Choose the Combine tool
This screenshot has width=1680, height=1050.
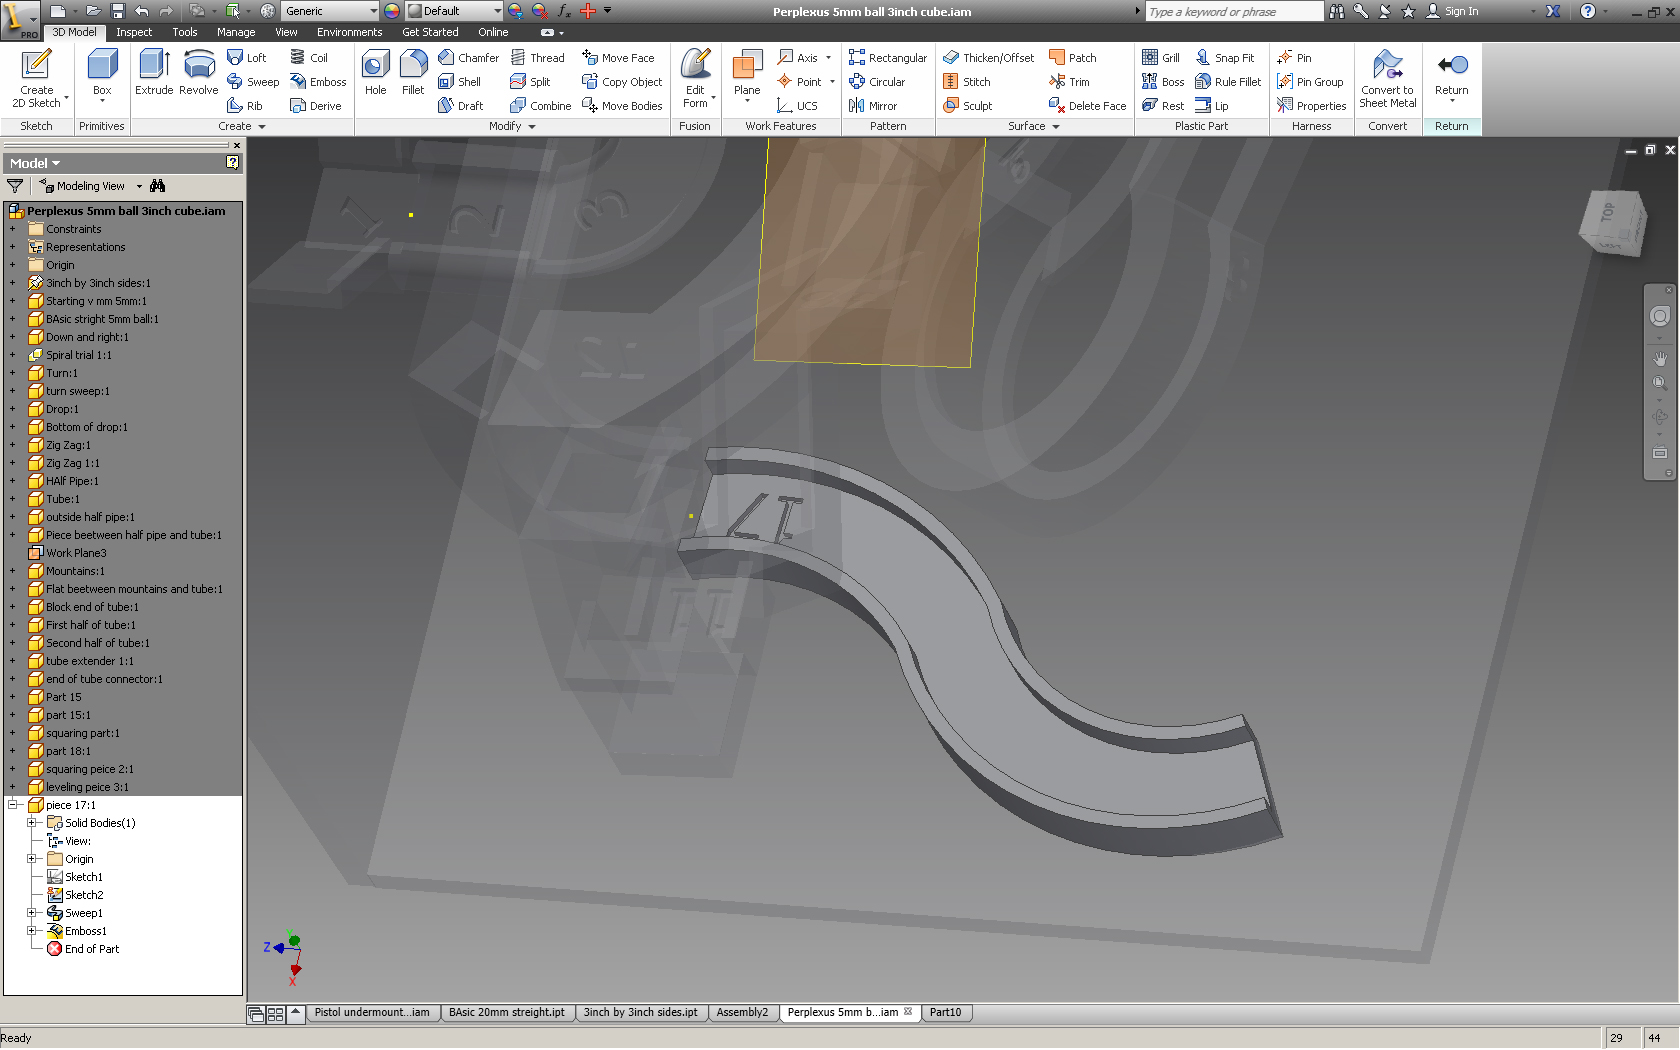tap(541, 106)
